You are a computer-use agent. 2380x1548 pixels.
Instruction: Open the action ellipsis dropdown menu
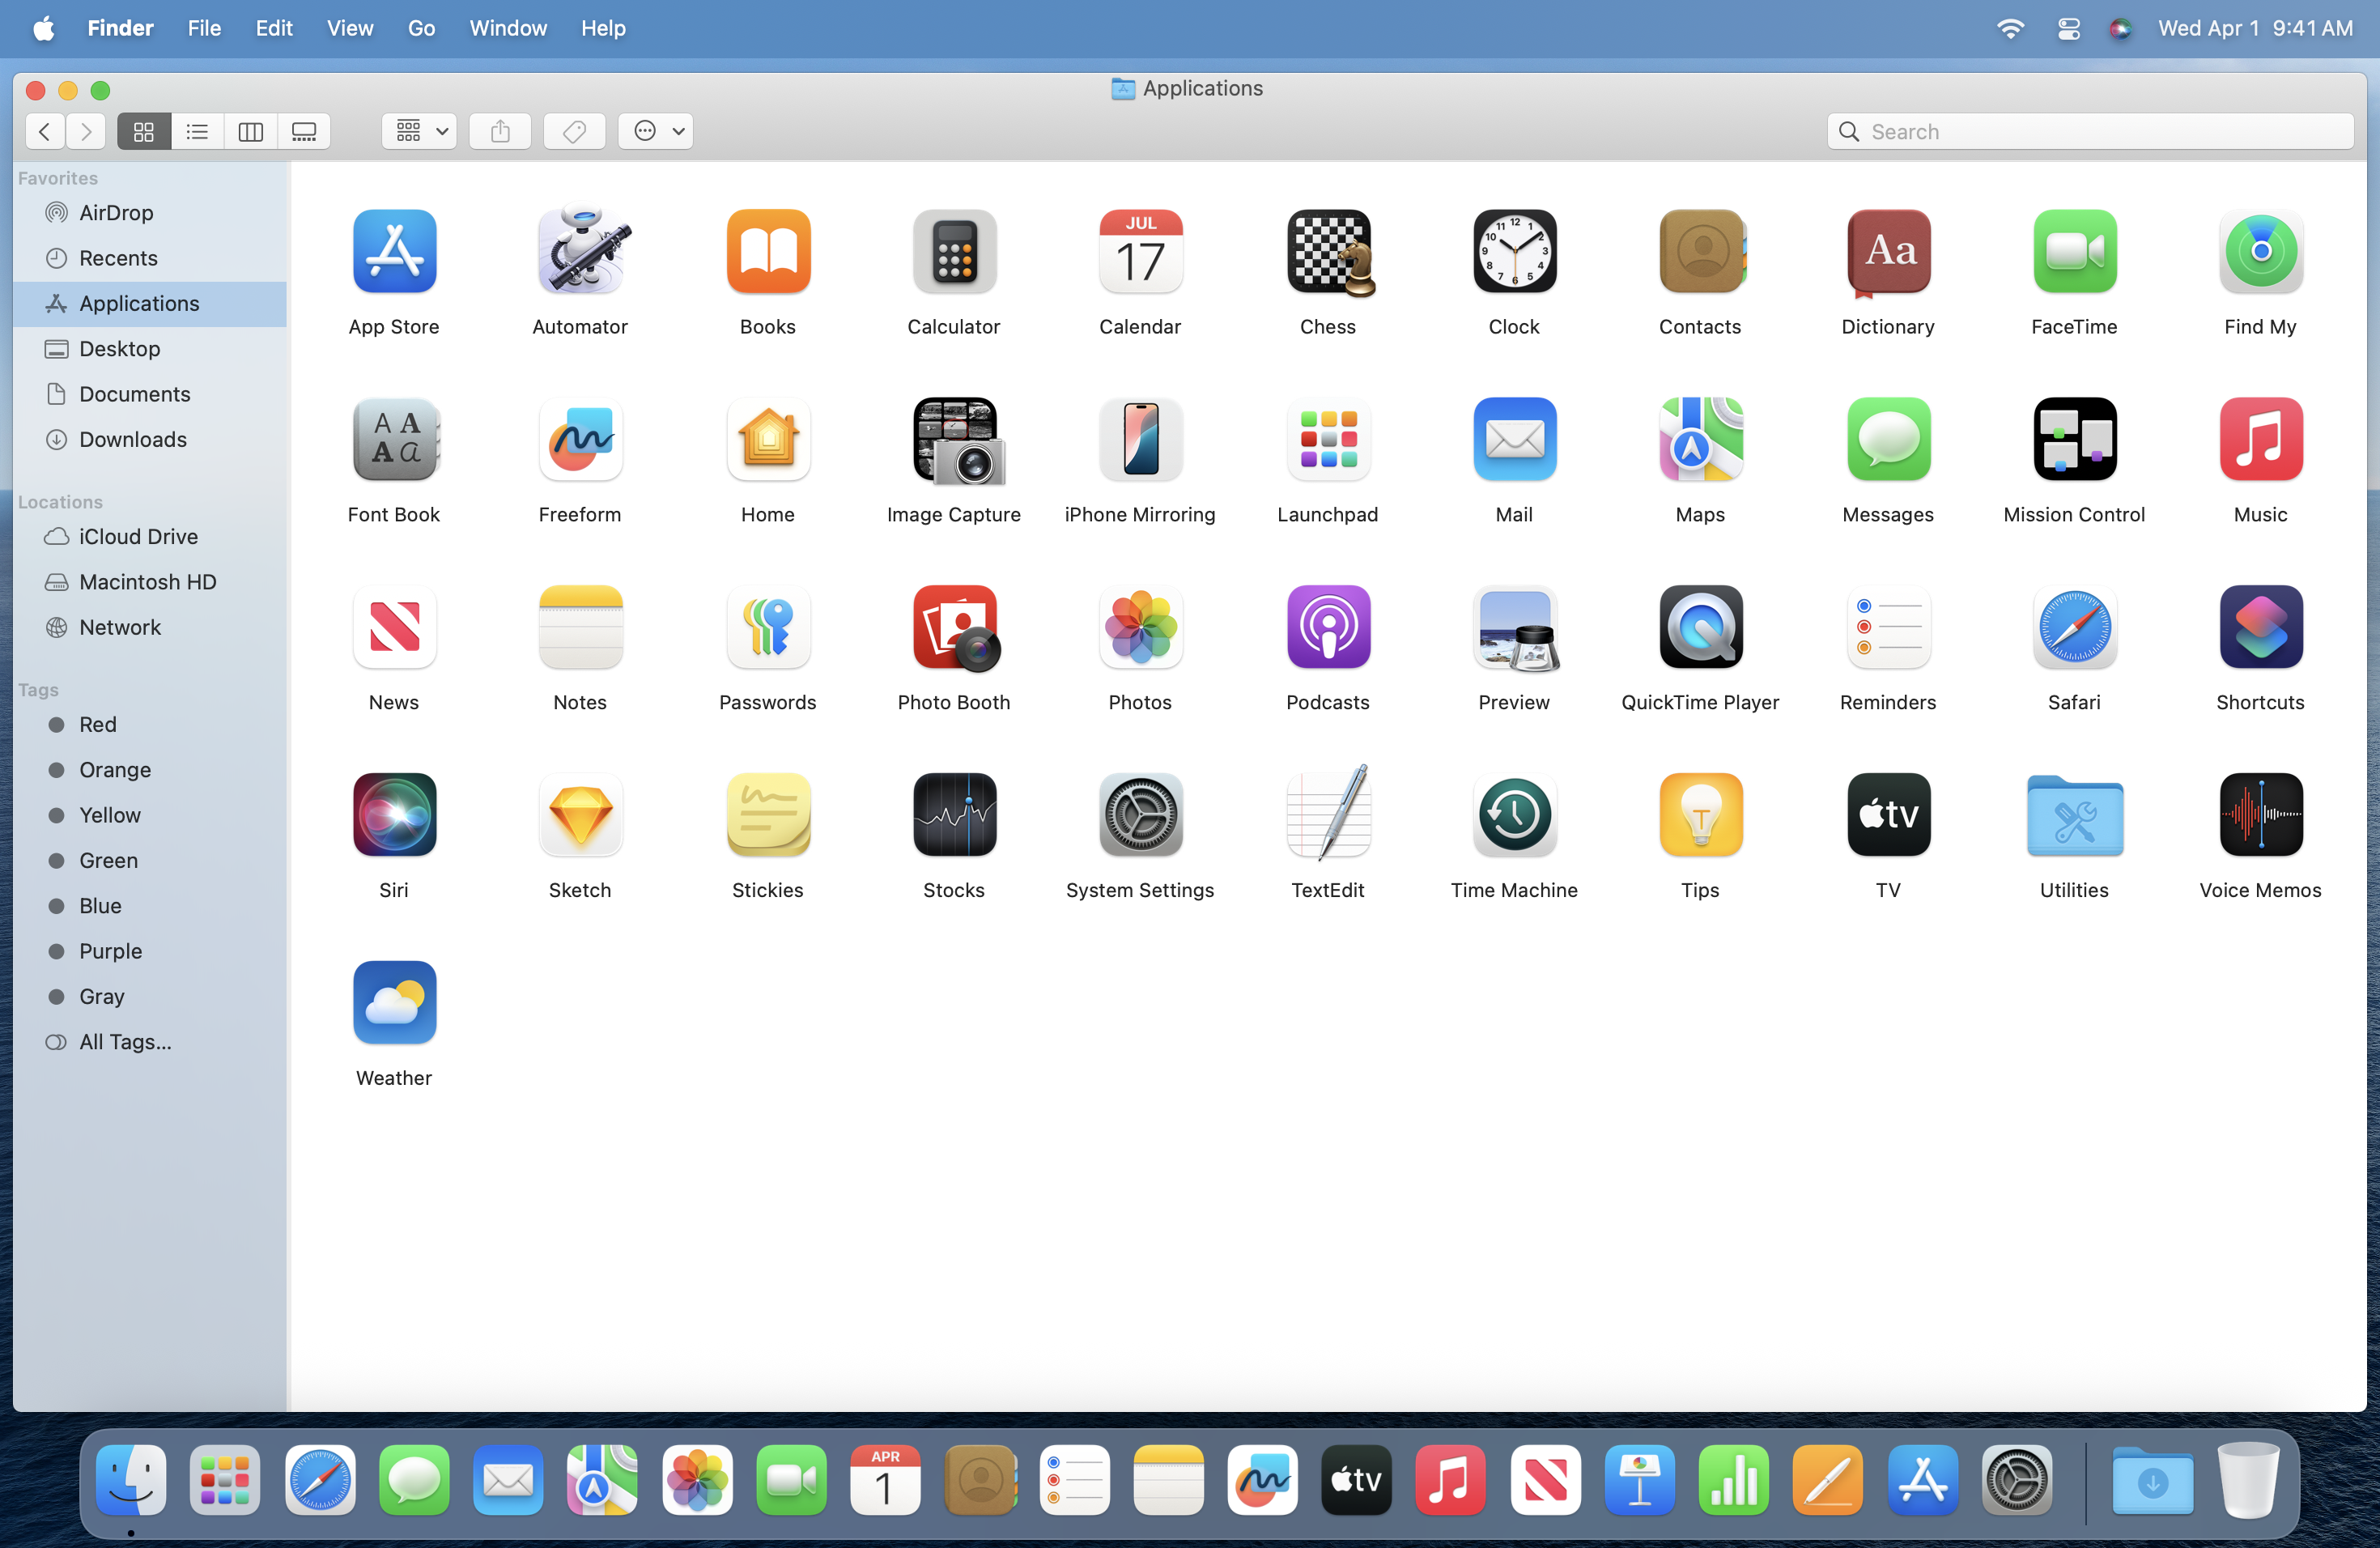(x=656, y=131)
